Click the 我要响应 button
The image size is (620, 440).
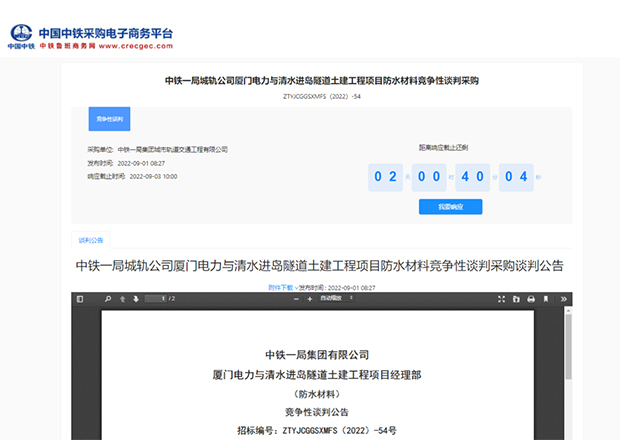point(450,207)
